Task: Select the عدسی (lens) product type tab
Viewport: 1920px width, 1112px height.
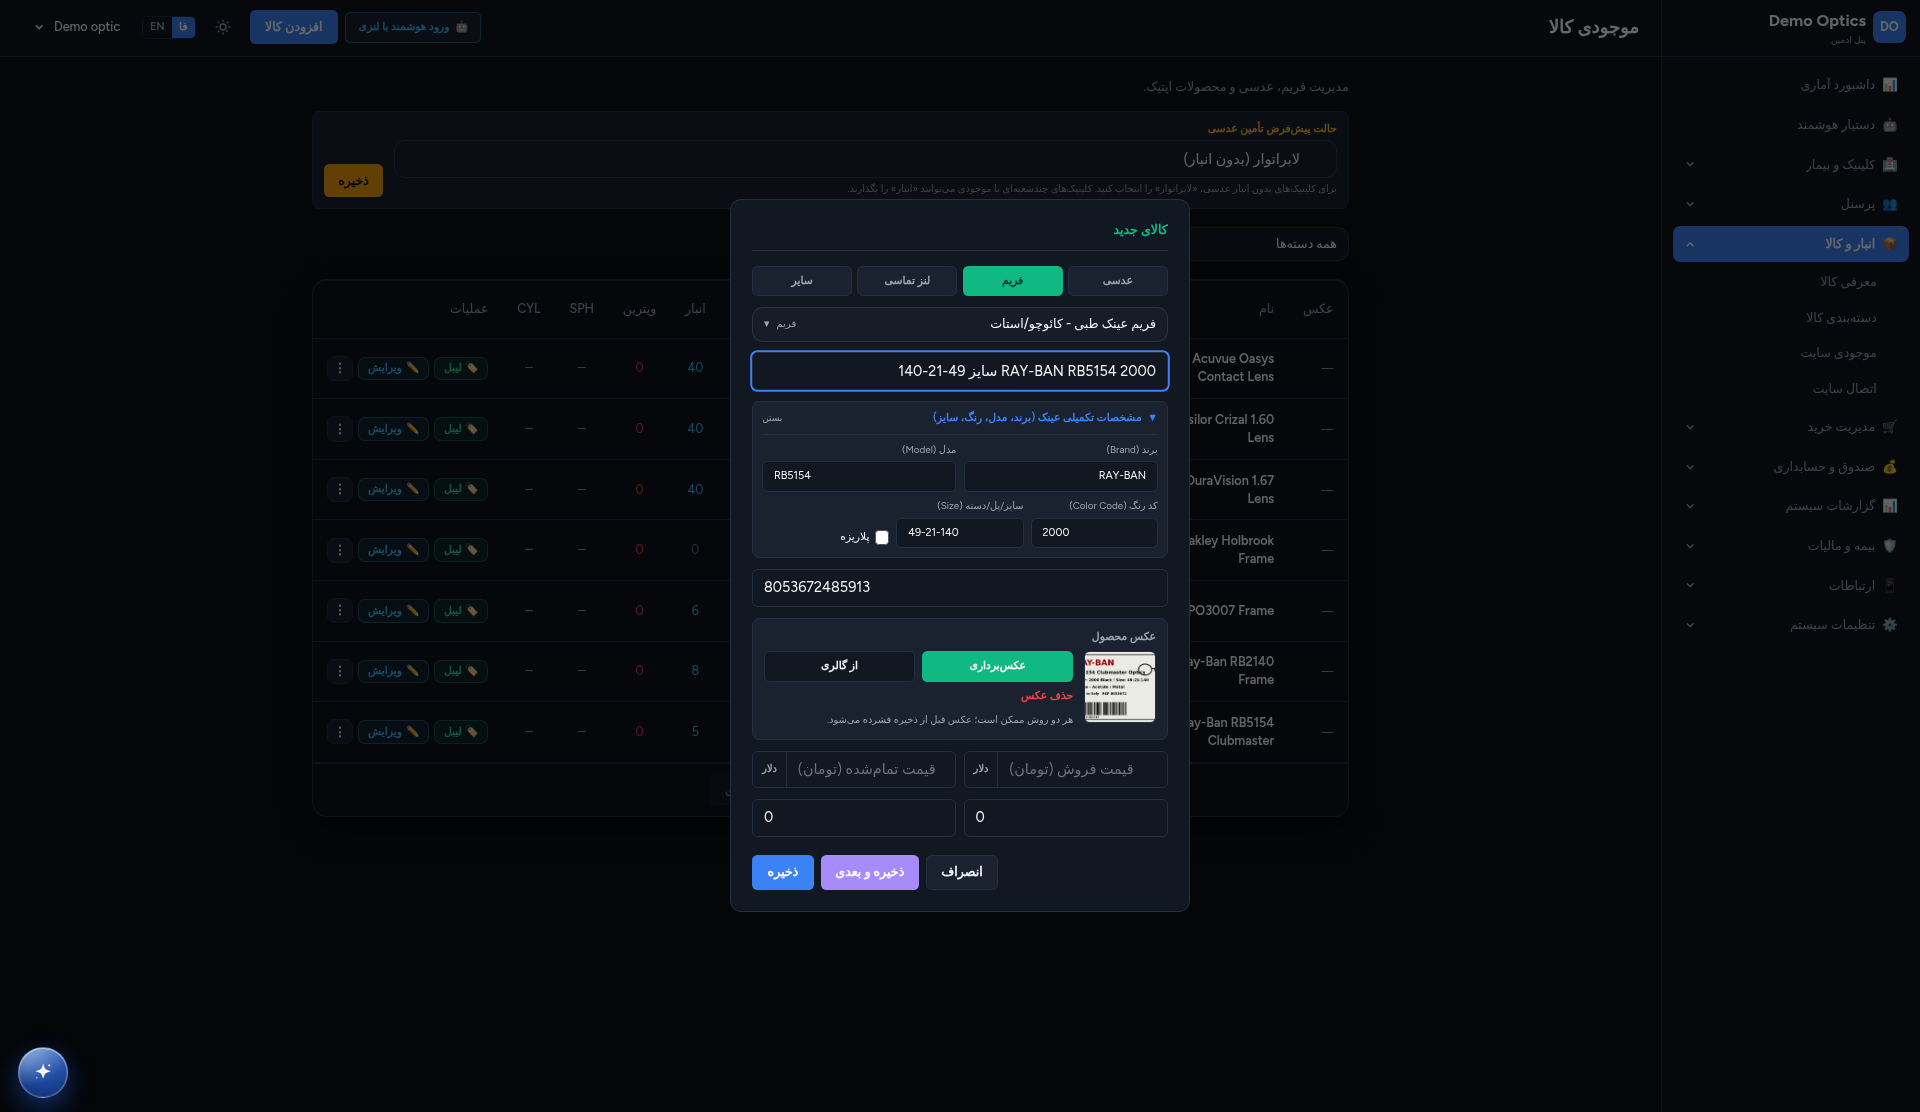Action: click(1118, 281)
